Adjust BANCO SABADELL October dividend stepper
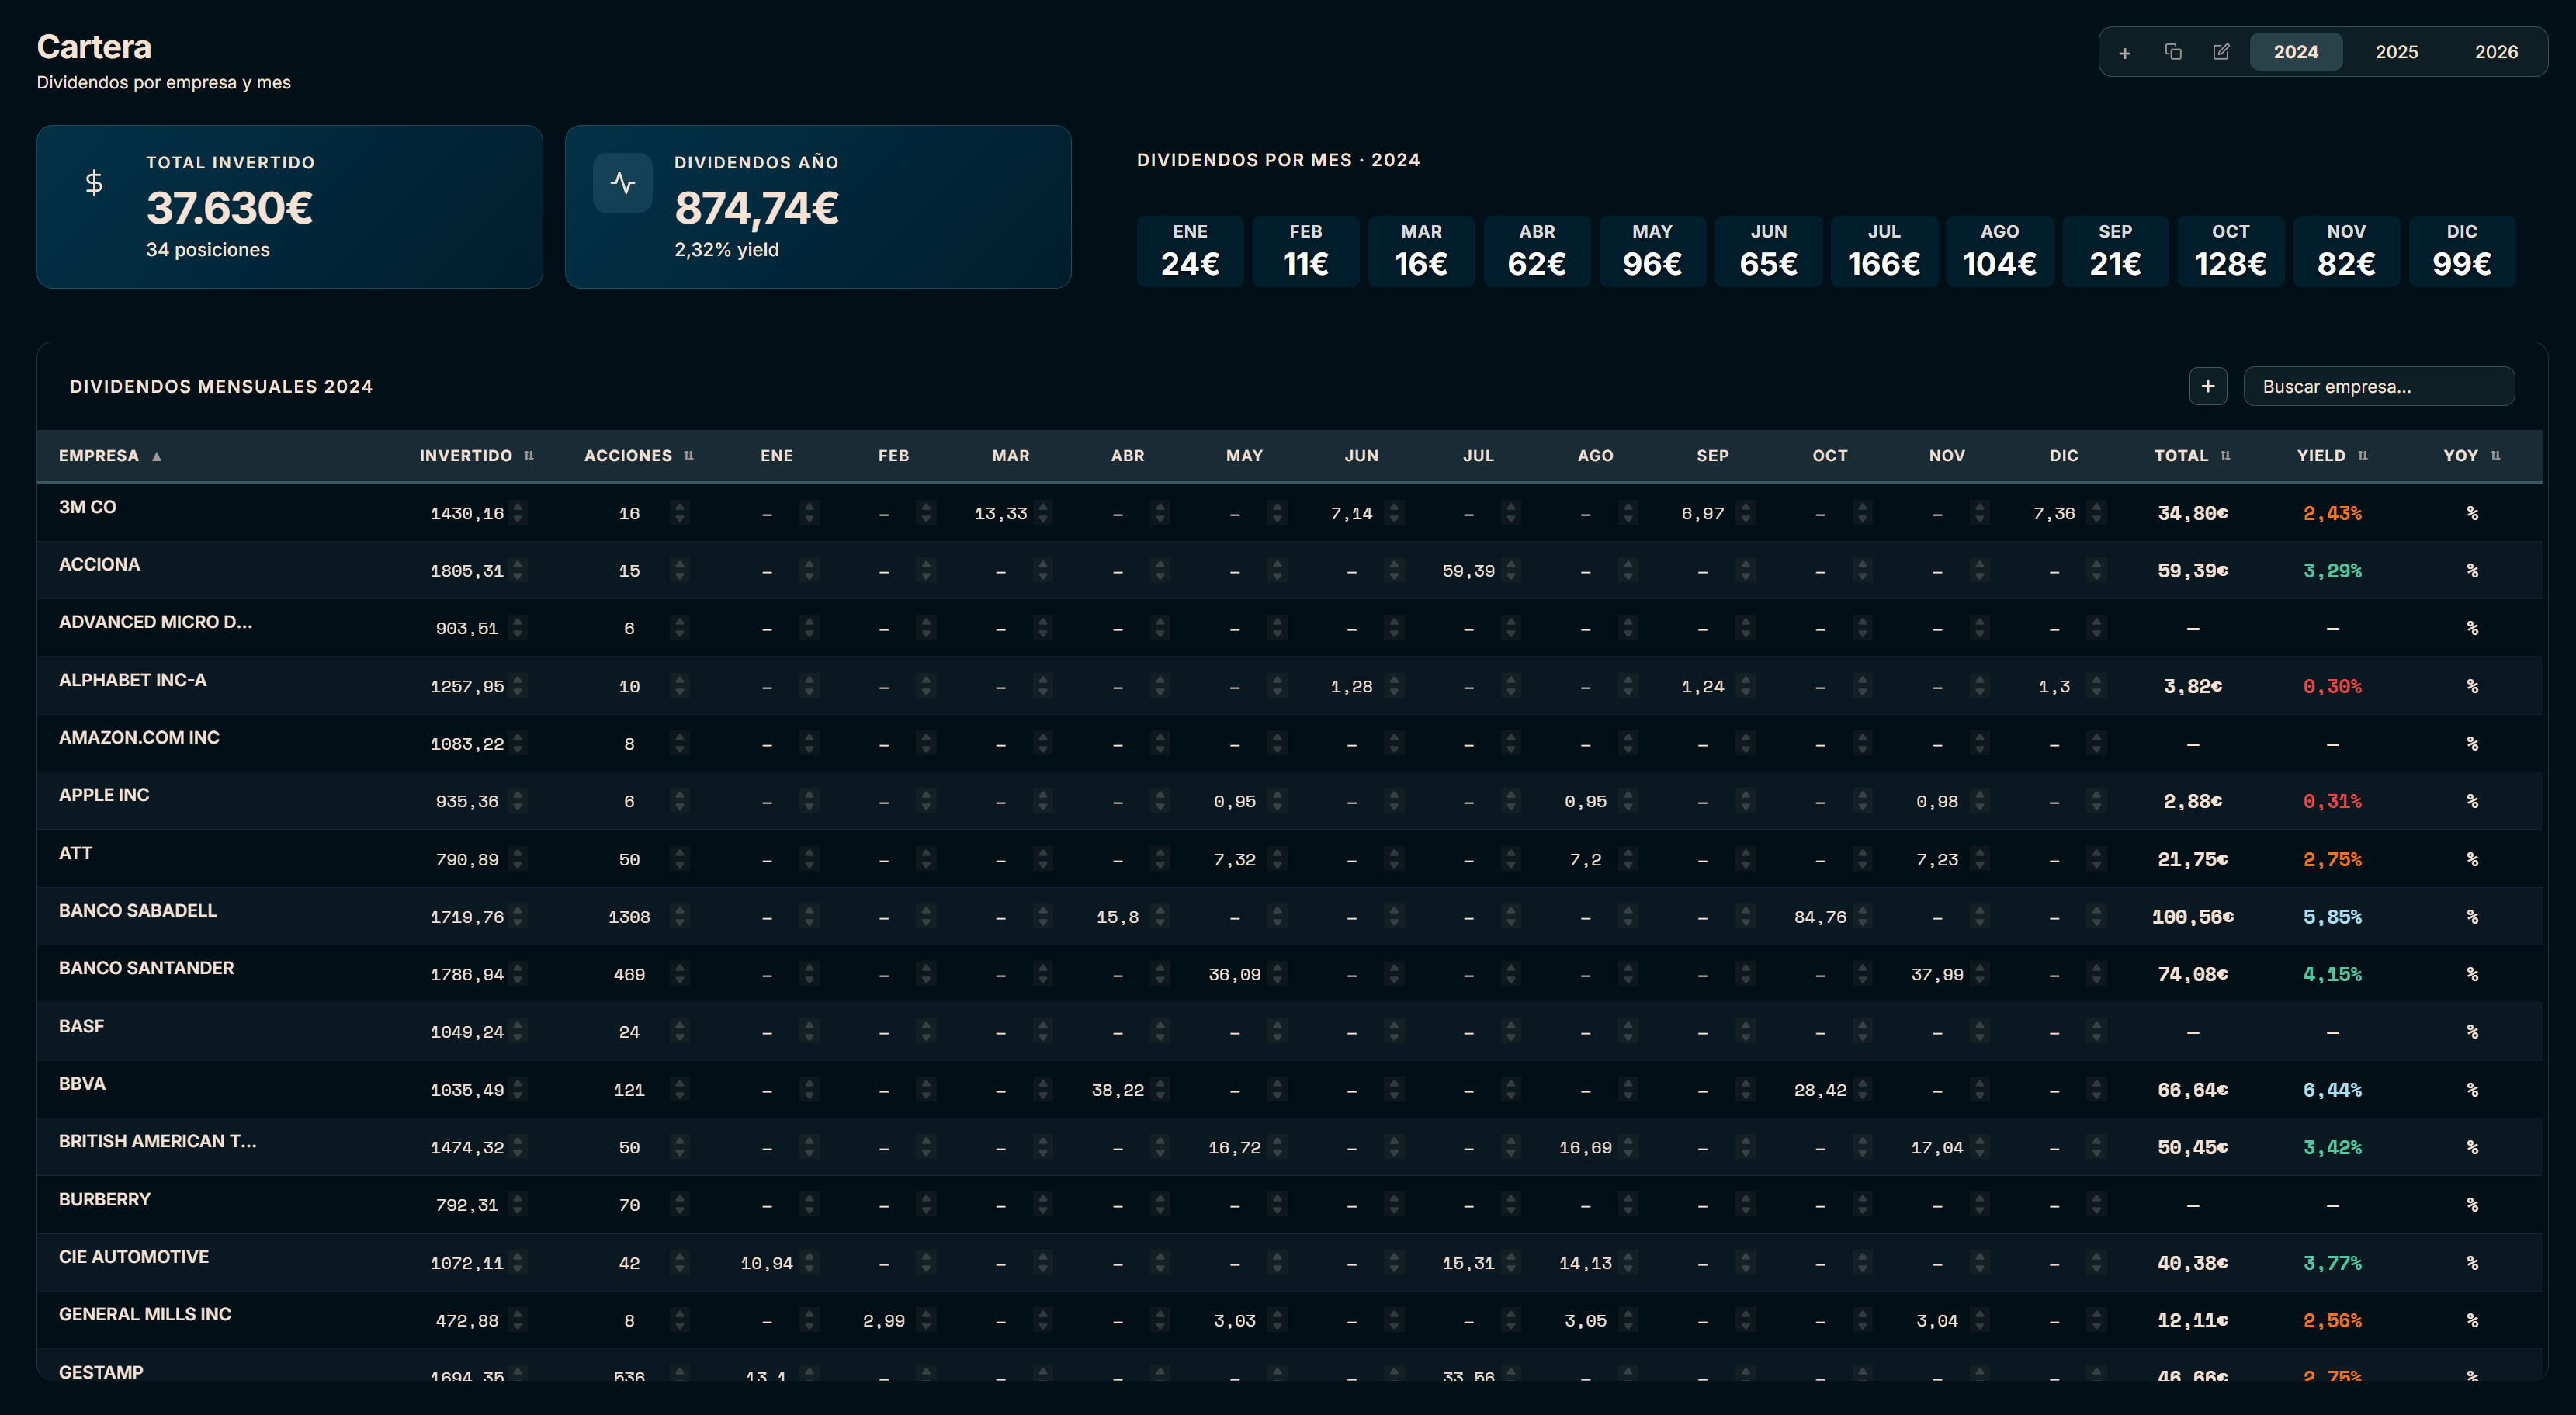The width and height of the screenshot is (2576, 1415). [1862, 917]
